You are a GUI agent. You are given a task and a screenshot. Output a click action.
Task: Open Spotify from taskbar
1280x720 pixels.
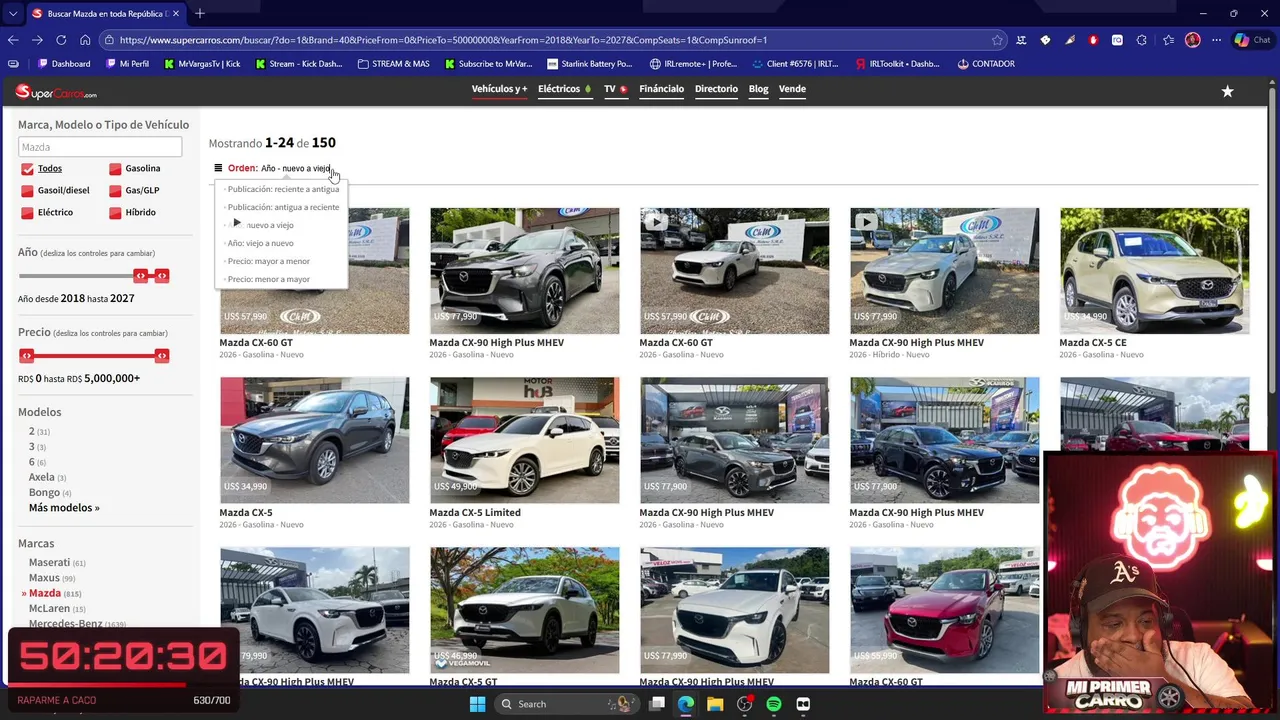(x=773, y=704)
